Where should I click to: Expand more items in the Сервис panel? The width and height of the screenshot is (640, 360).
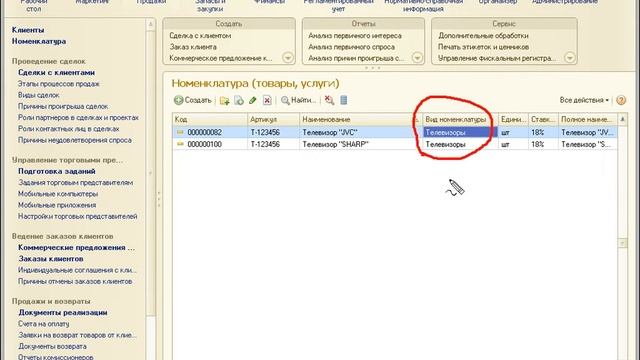pos(570,58)
